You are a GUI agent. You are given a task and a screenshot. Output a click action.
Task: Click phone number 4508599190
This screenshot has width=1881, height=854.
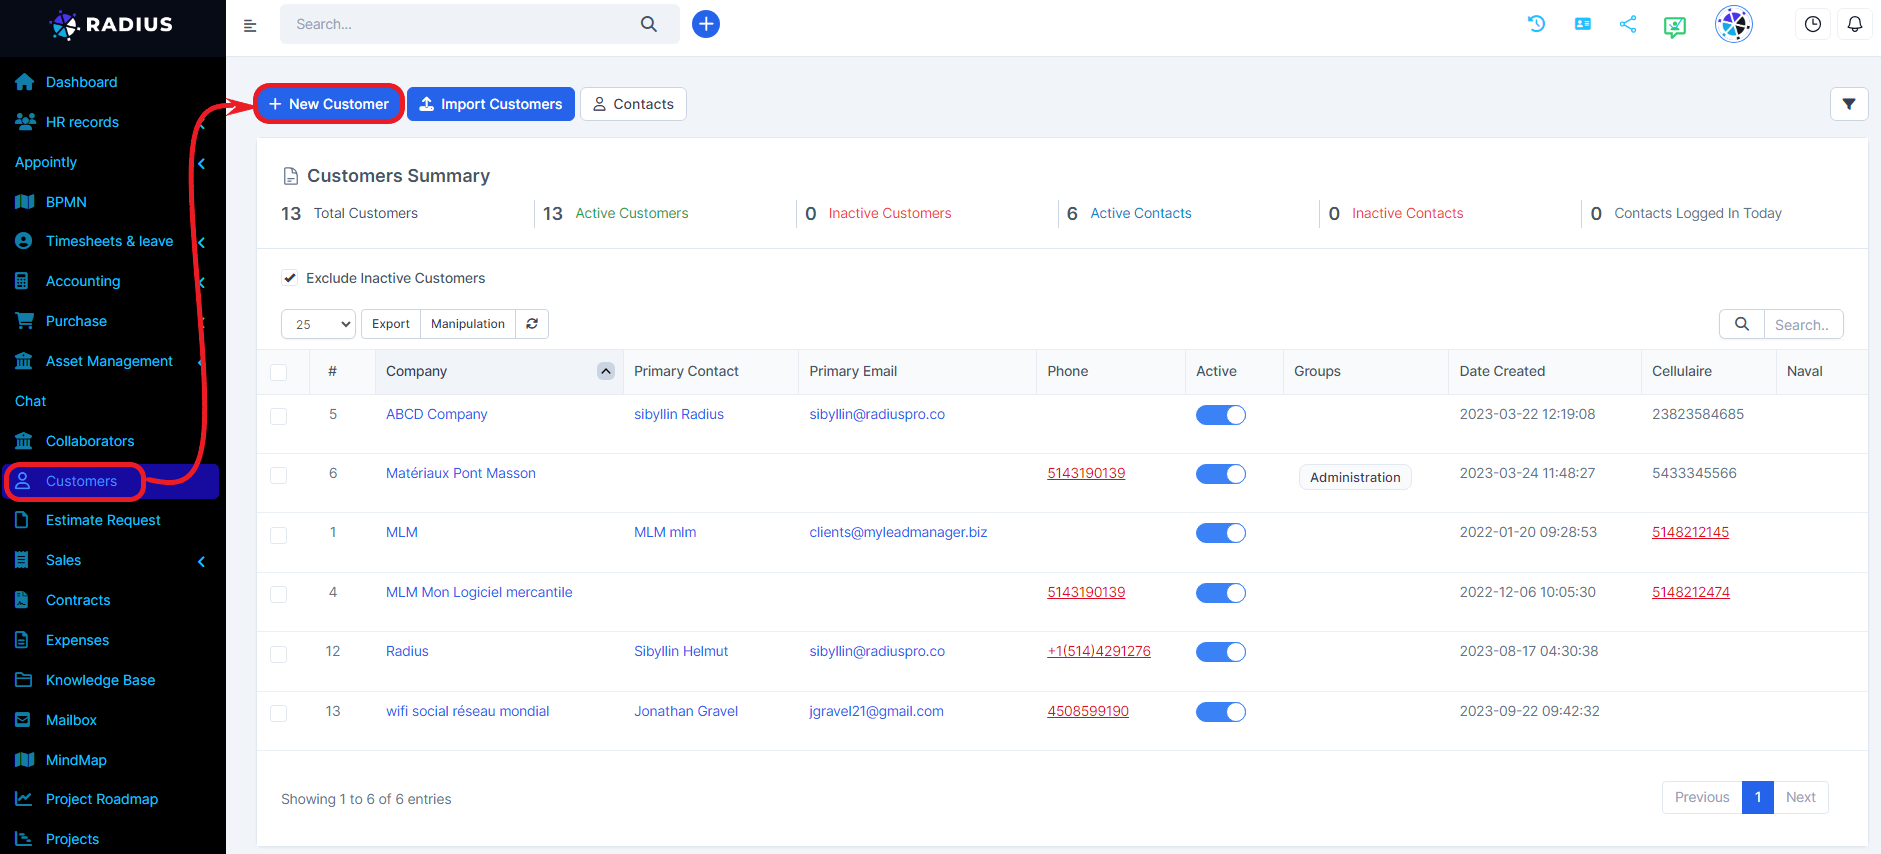[1088, 711]
